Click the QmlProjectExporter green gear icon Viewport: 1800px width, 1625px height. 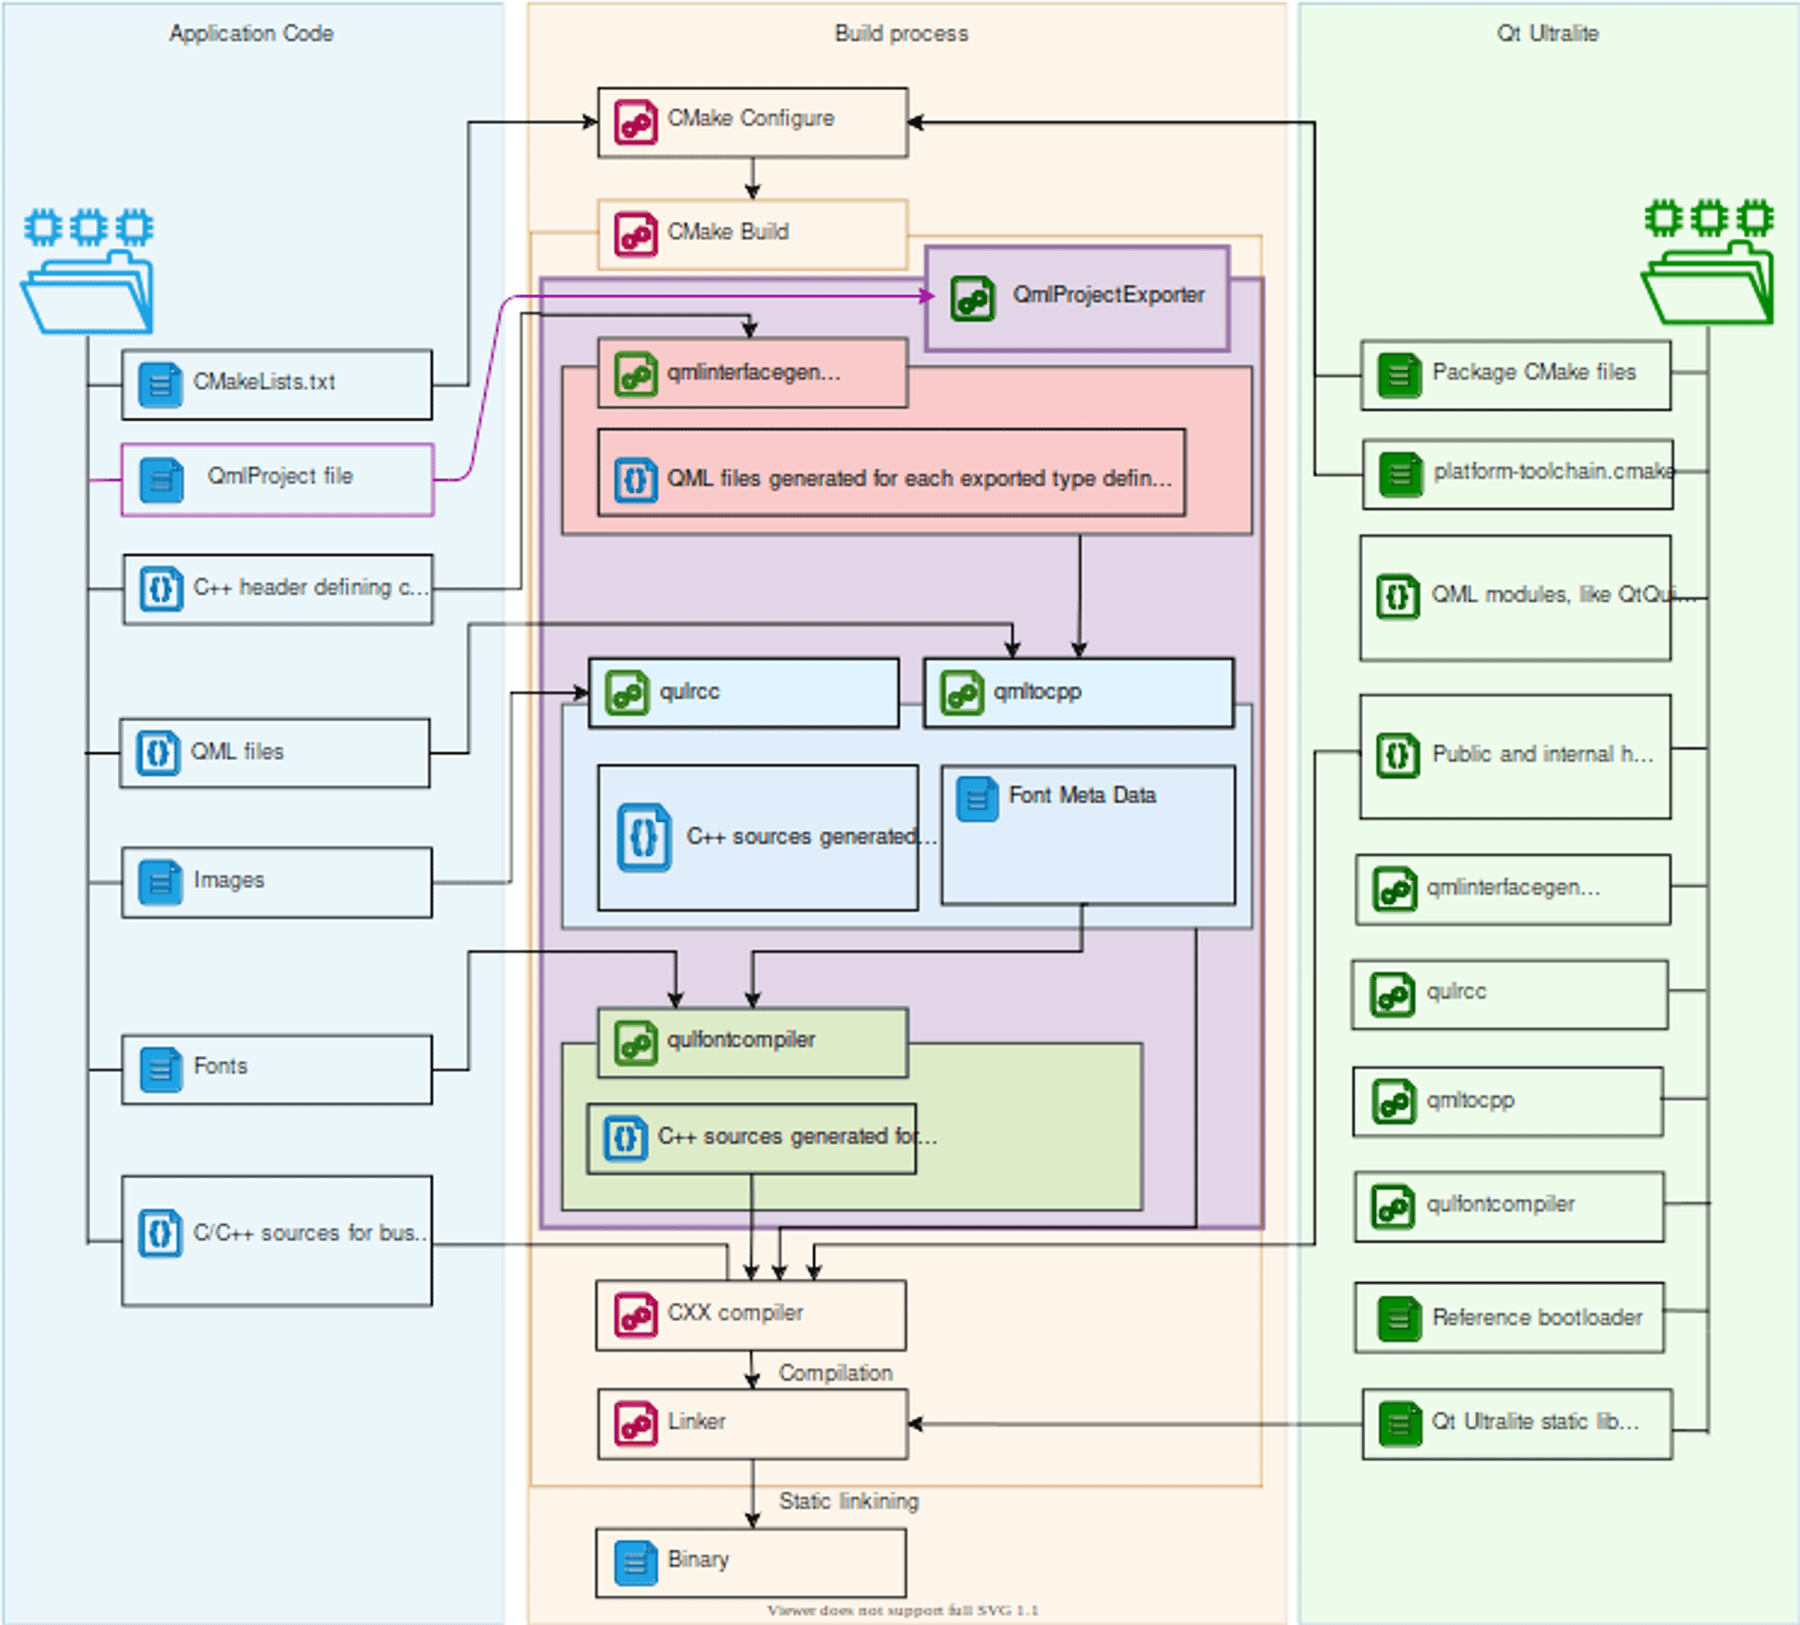tap(973, 298)
